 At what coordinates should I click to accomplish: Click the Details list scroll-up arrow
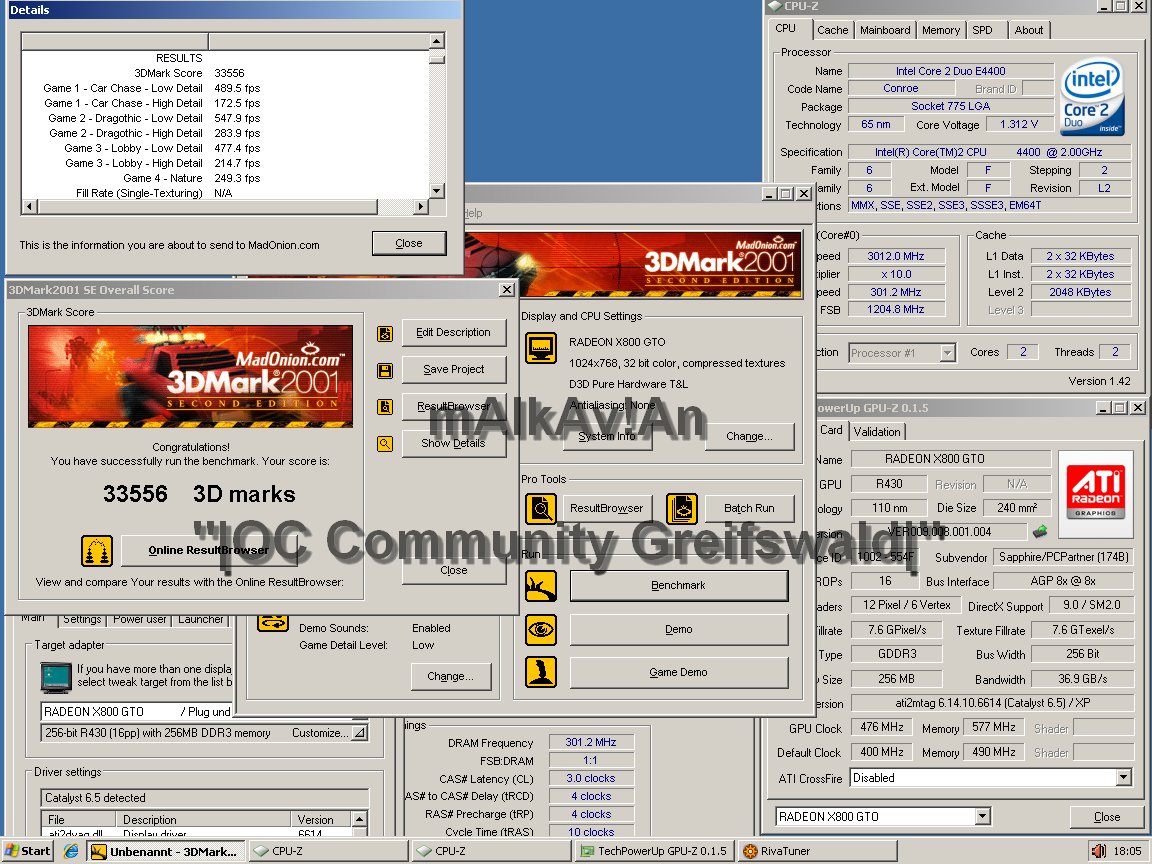coord(436,42)
